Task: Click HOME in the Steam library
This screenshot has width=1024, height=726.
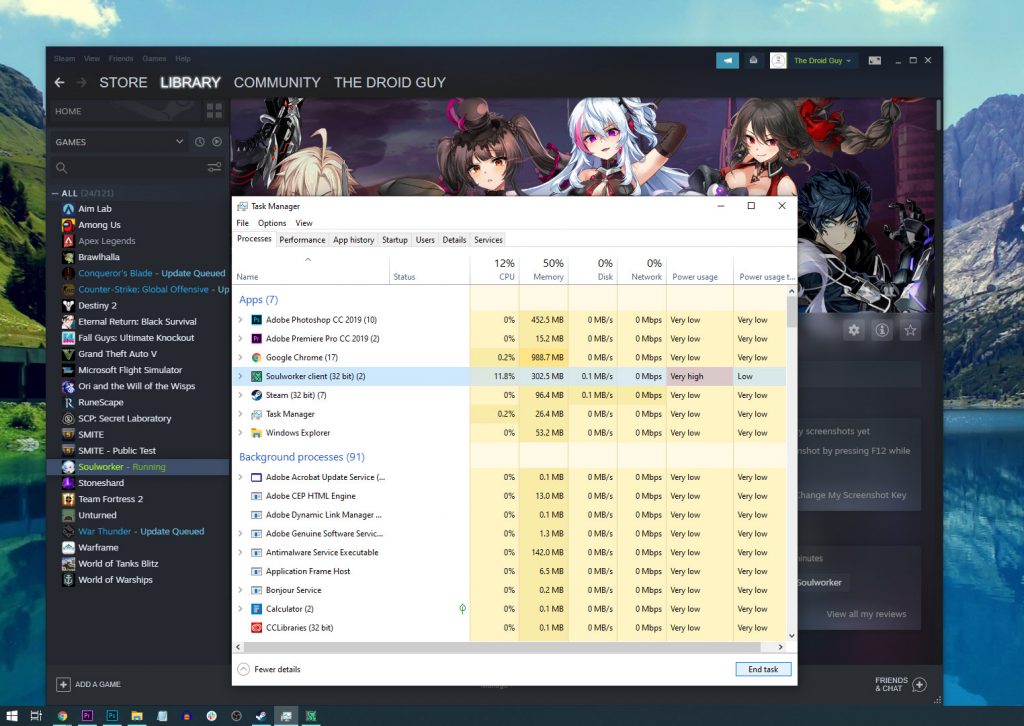Action: point(68,112)
